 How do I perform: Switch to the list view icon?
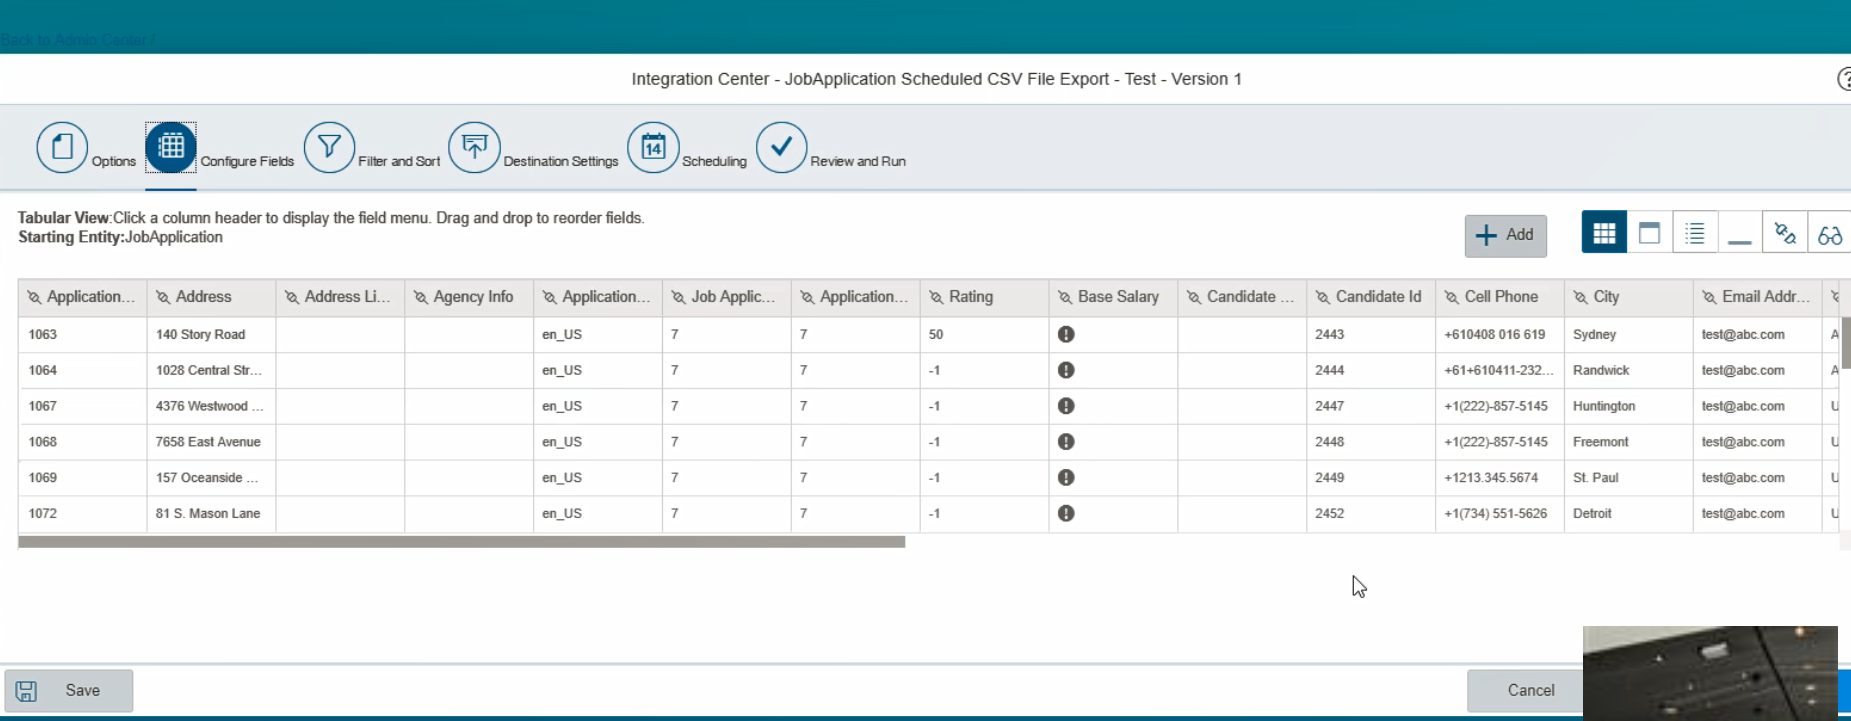(1694, 233)
